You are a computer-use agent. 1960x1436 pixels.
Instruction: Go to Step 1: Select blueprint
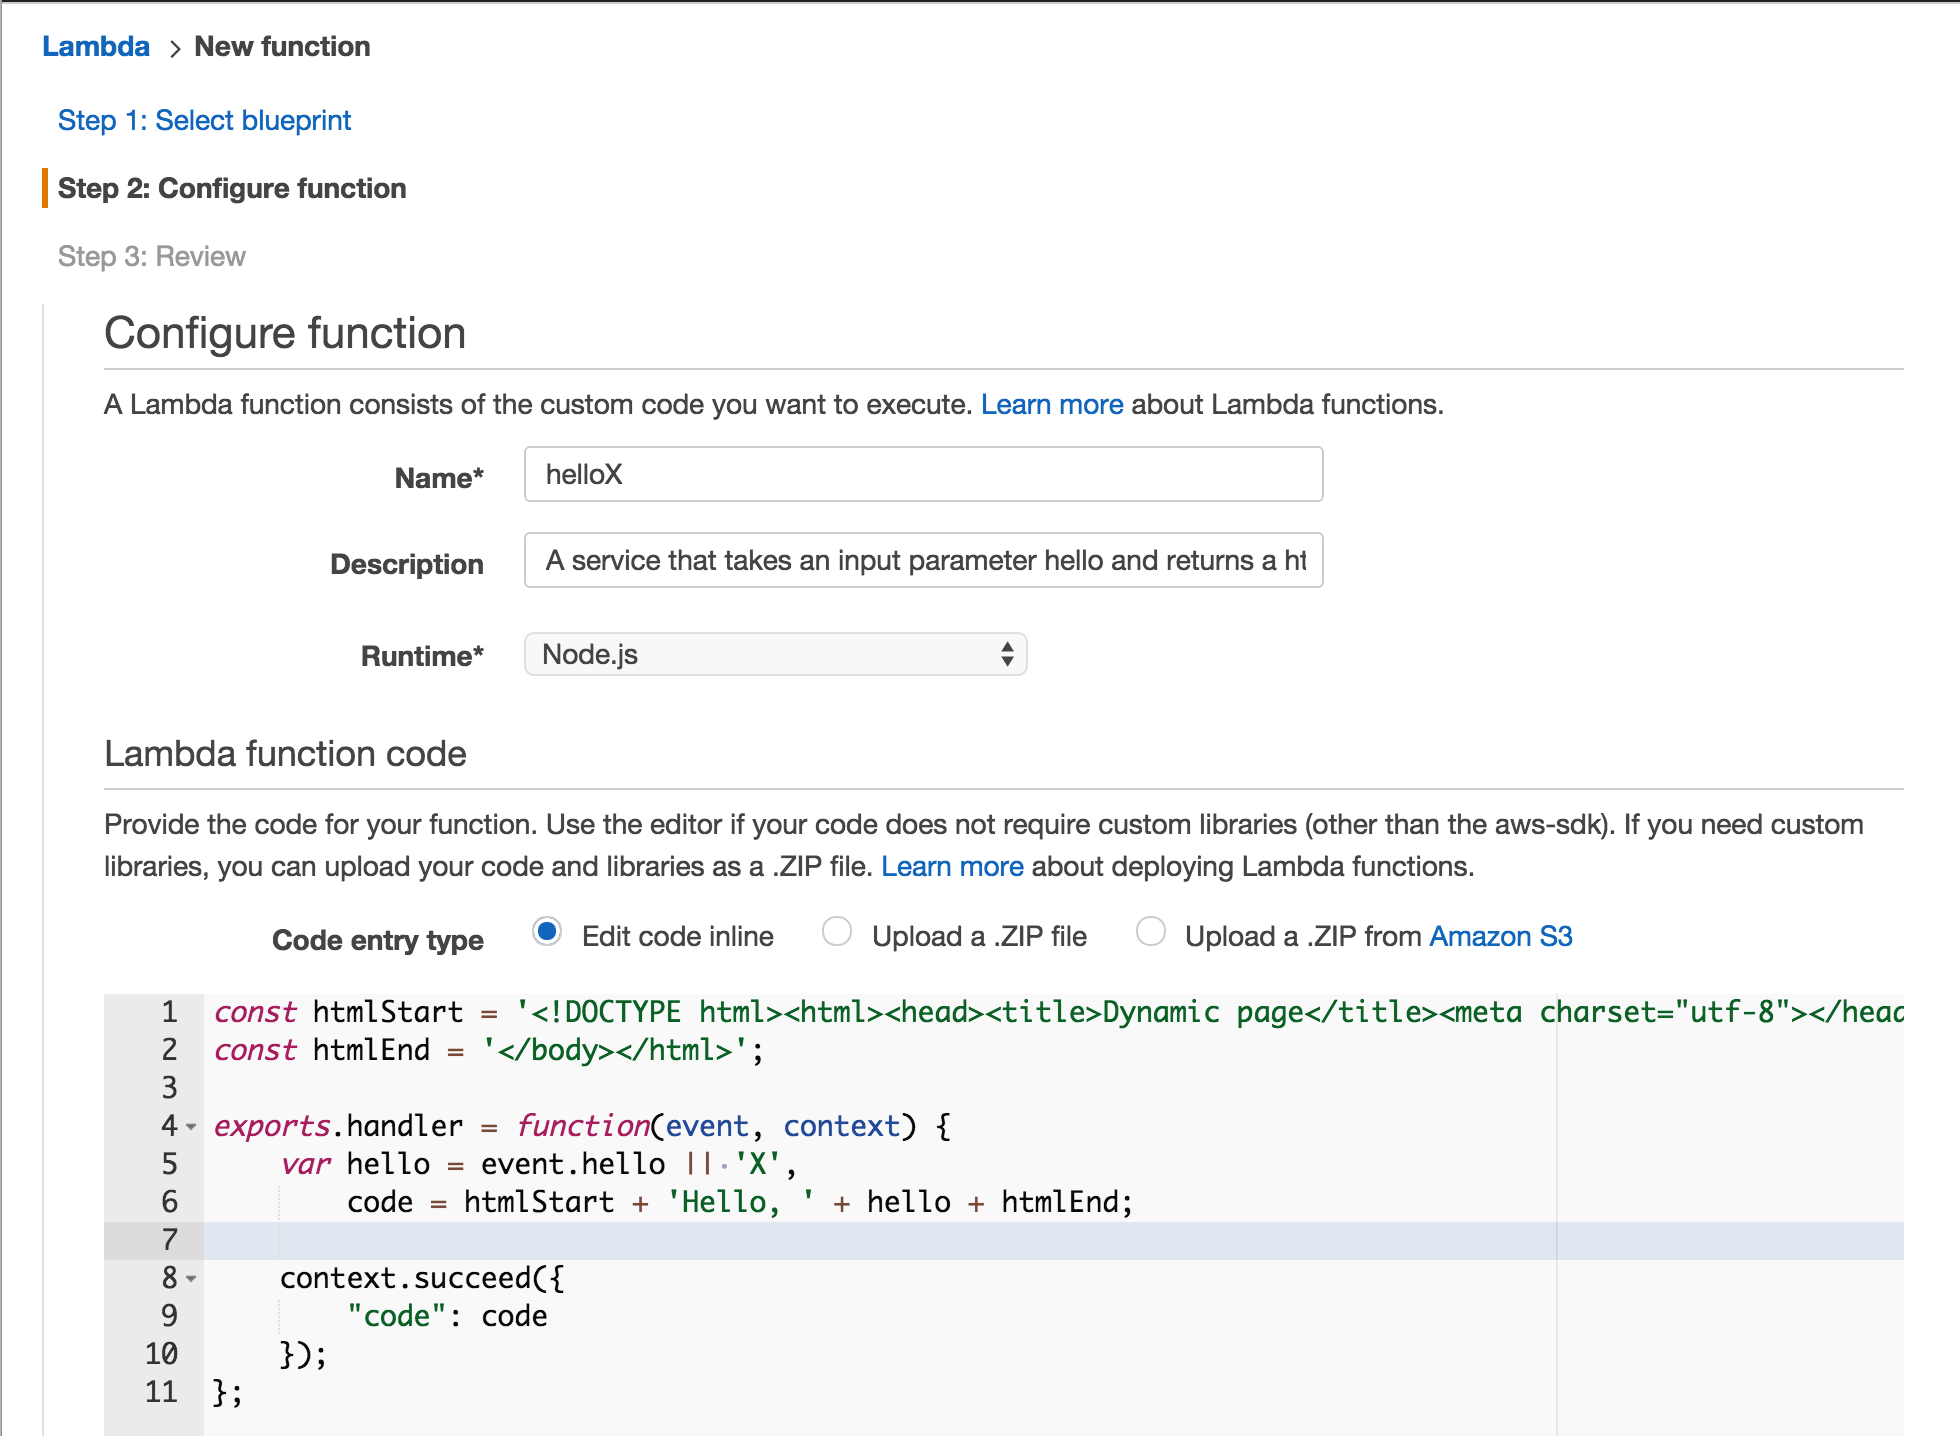[204, 121]
